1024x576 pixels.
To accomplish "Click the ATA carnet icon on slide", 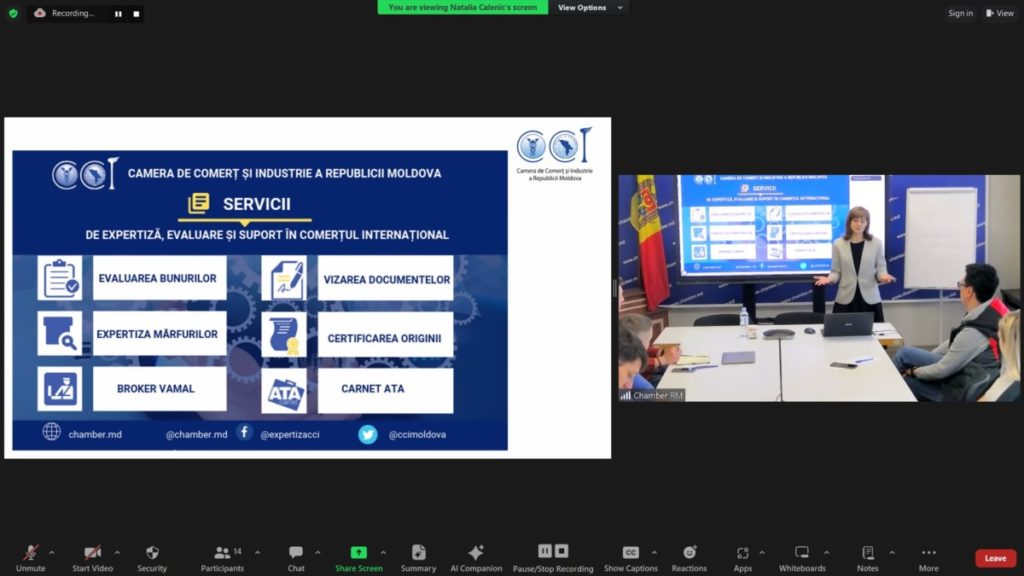I will (284, 392).
